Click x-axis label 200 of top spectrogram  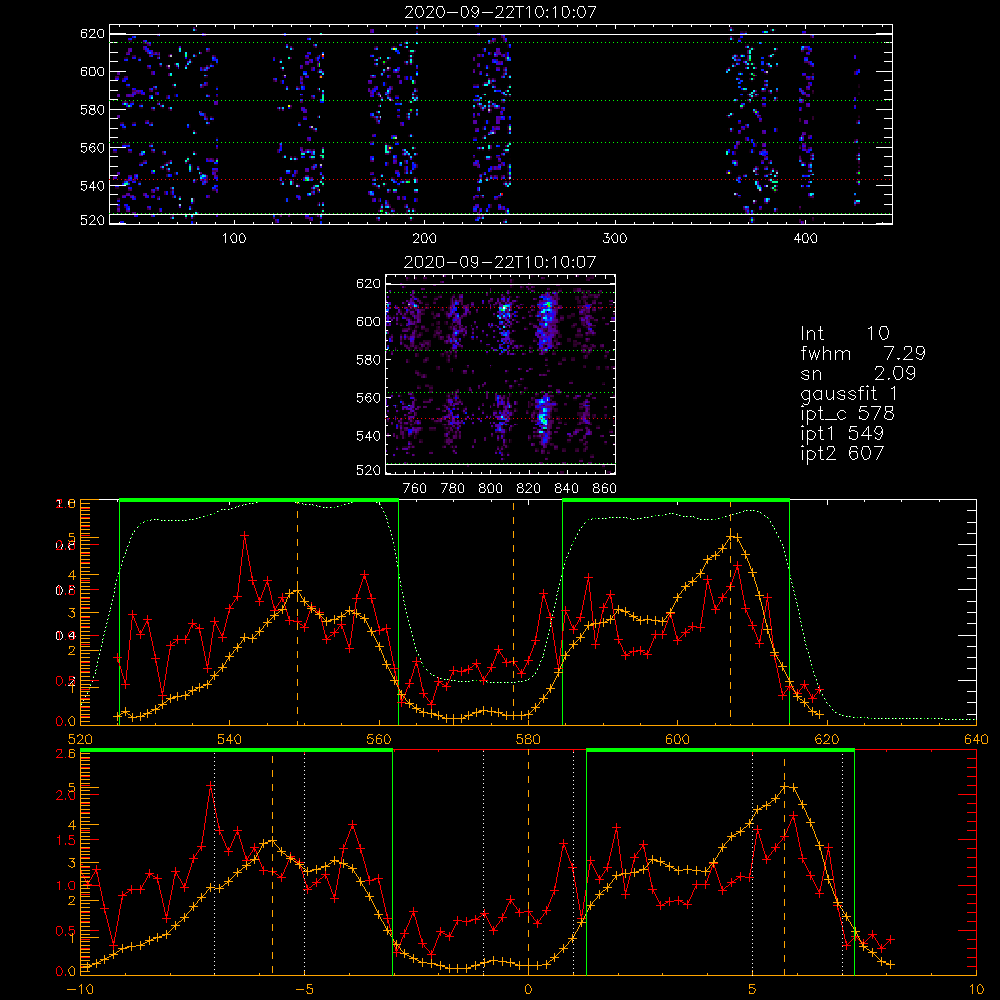pos(424,239)
